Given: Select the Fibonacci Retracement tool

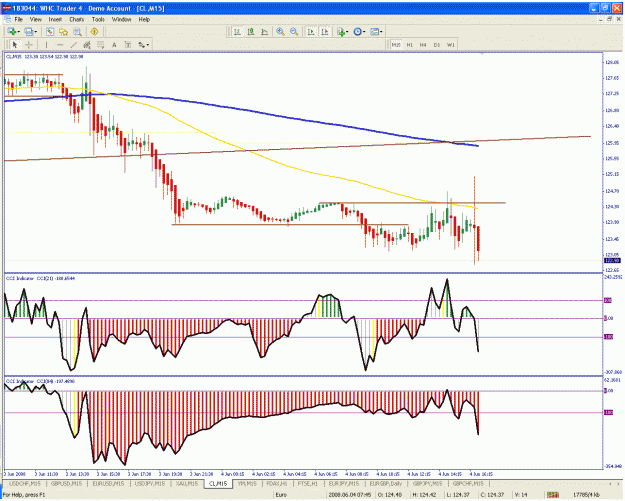Looking at the screenshot, I should pos(100,45).
